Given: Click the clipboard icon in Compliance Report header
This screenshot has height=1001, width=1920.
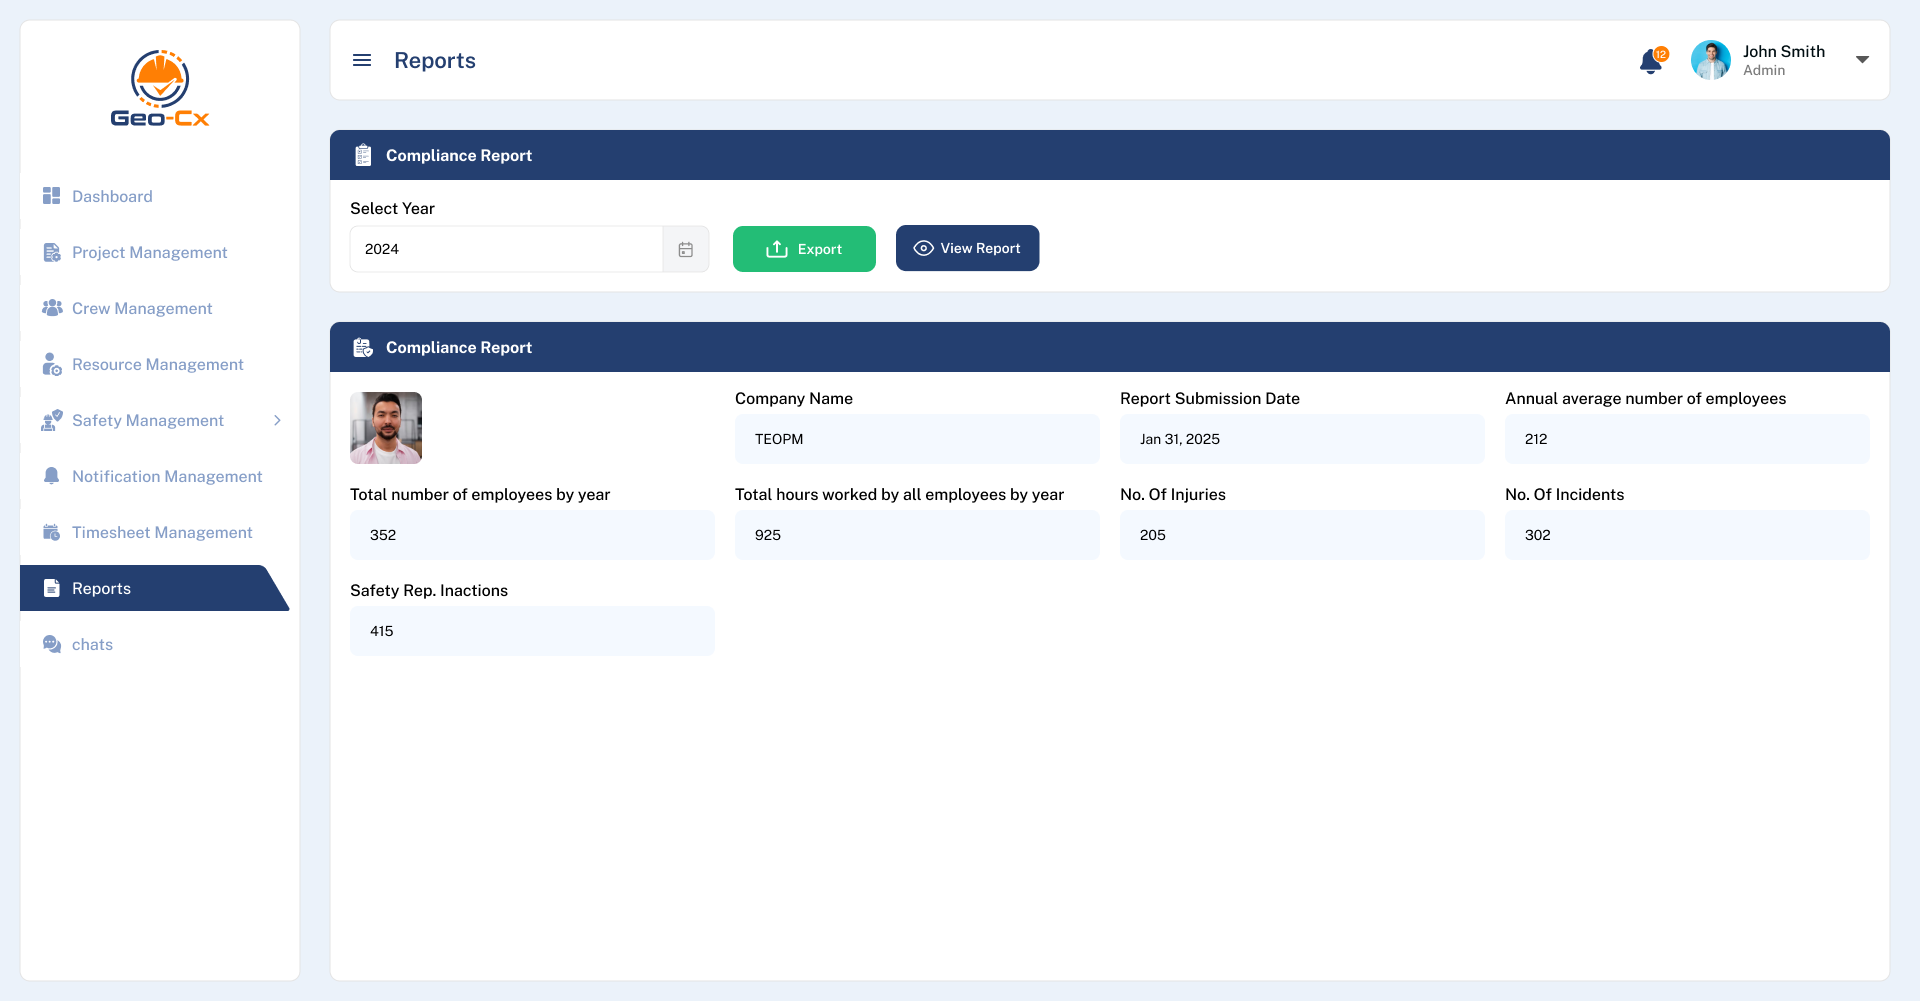Looking at the screenshot, I should (x=363, y=155).
